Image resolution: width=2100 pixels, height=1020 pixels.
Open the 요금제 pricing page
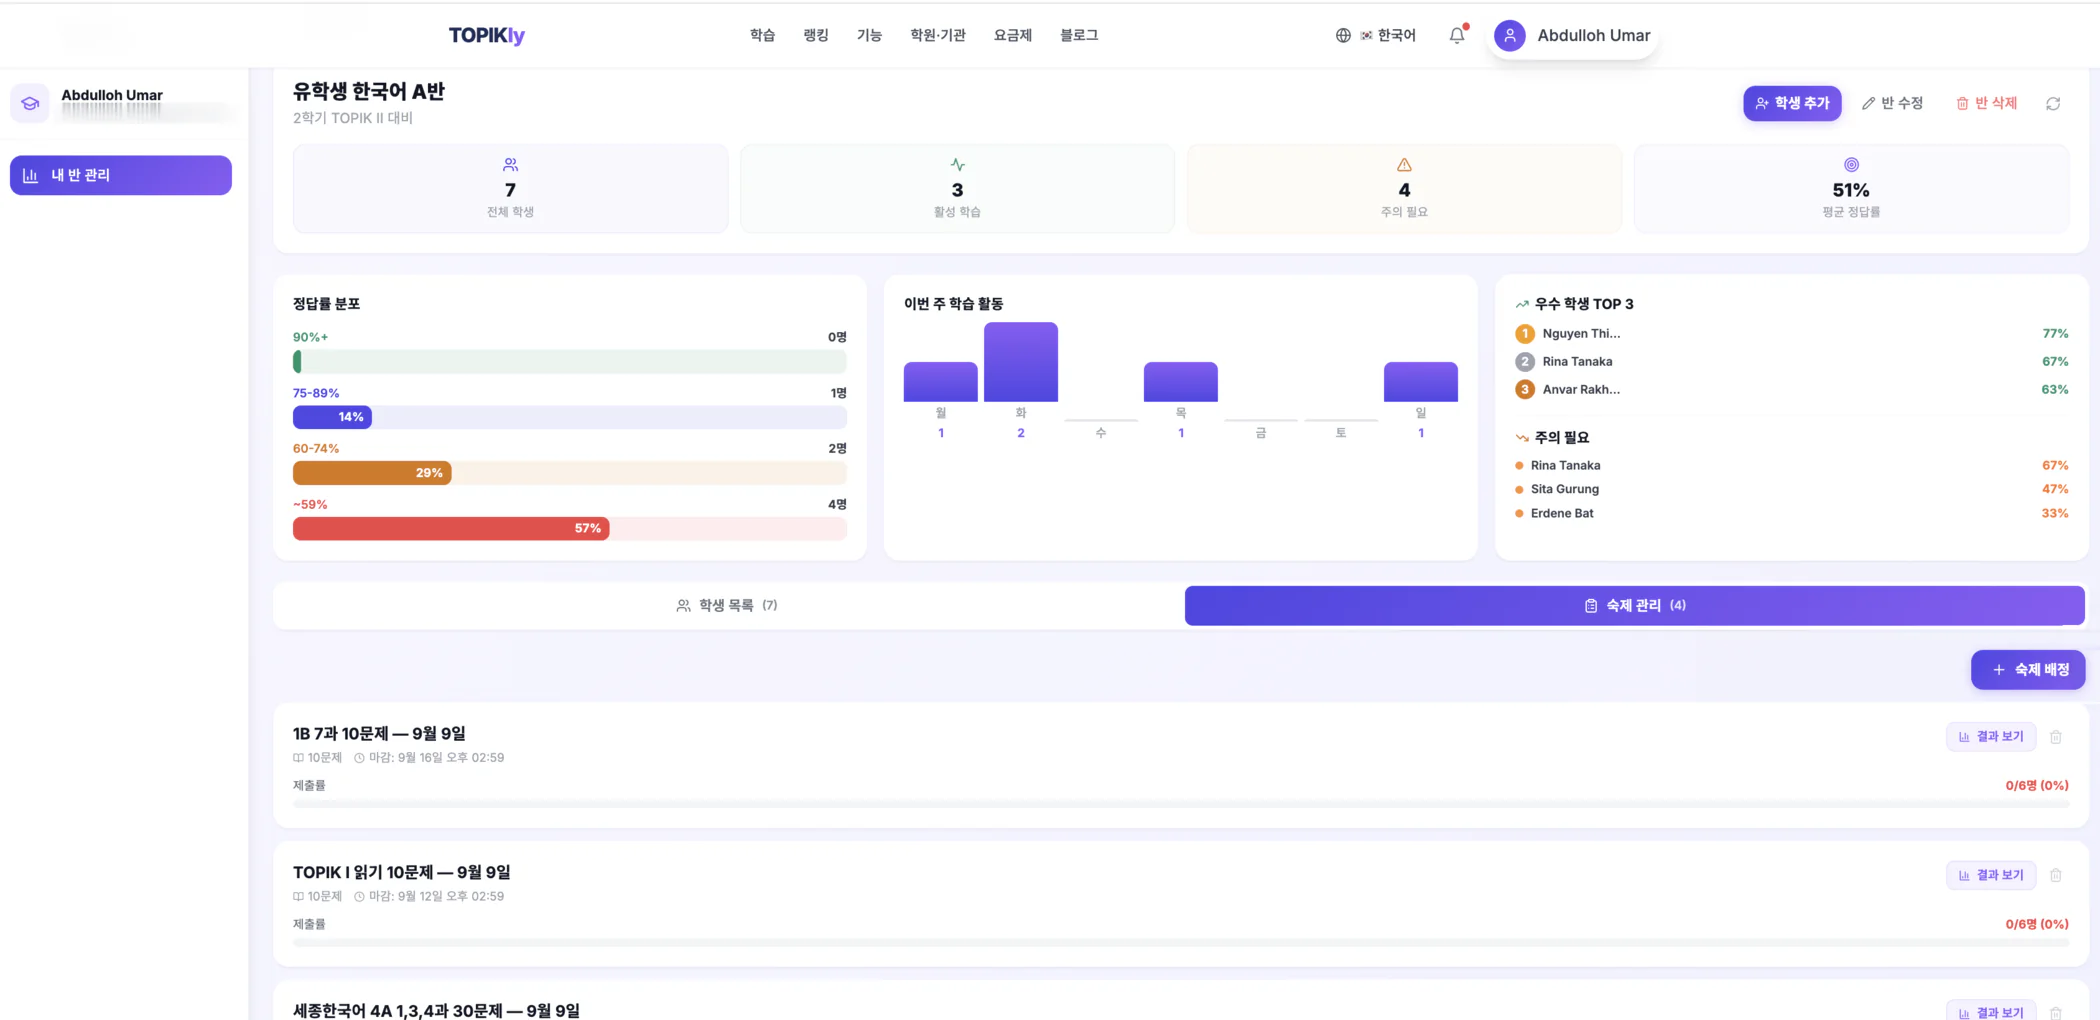1013,35
